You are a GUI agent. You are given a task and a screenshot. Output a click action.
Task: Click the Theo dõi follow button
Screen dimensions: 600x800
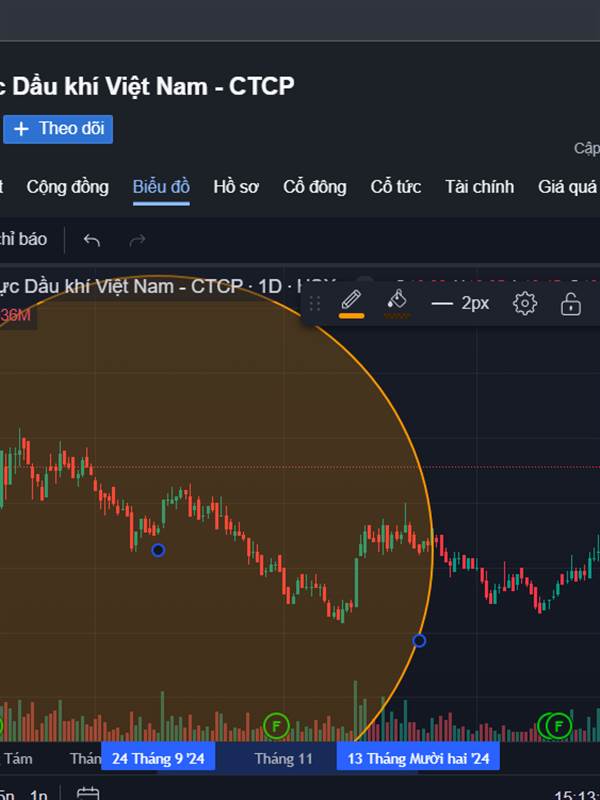point(58,129)
